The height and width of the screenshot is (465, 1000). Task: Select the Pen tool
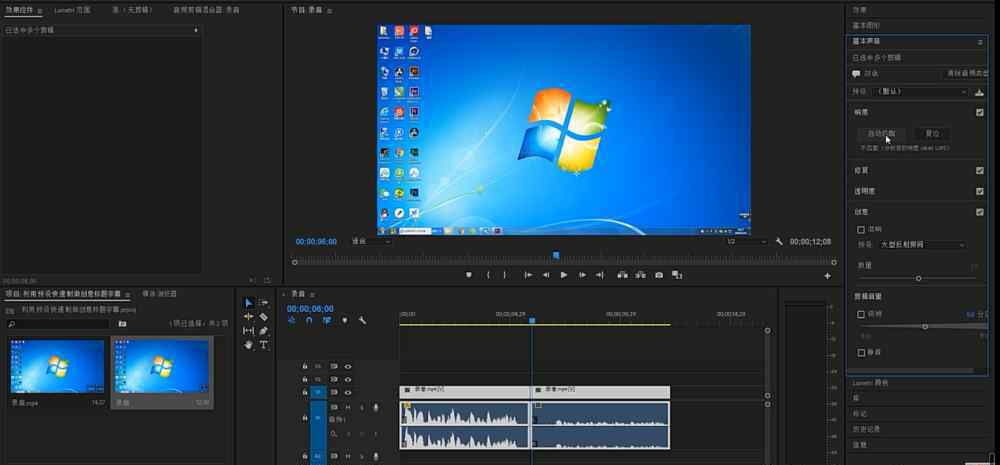(x=263, y=330)
